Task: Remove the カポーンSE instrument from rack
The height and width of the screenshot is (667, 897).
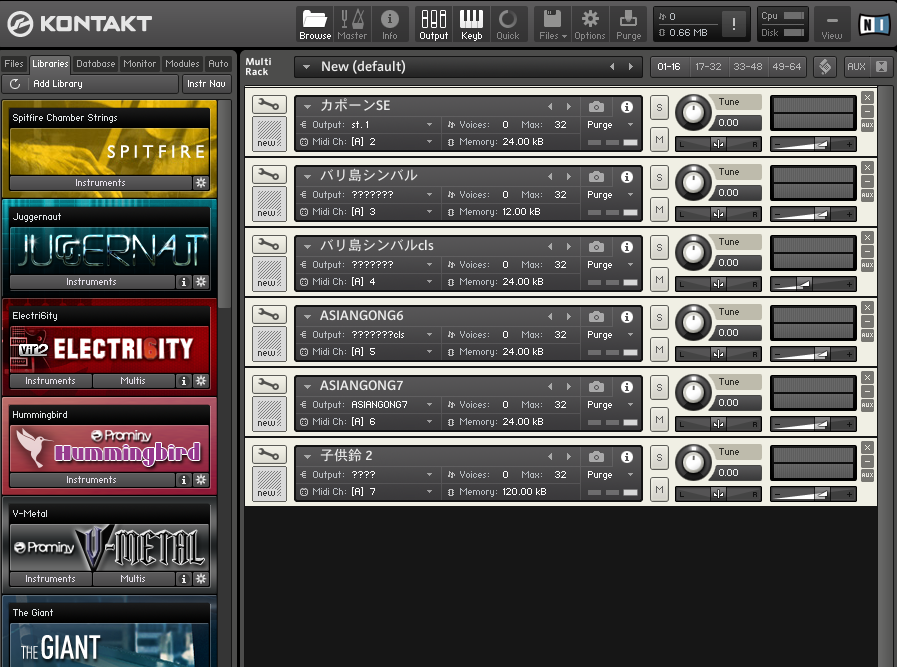Action: pos(867,98)
